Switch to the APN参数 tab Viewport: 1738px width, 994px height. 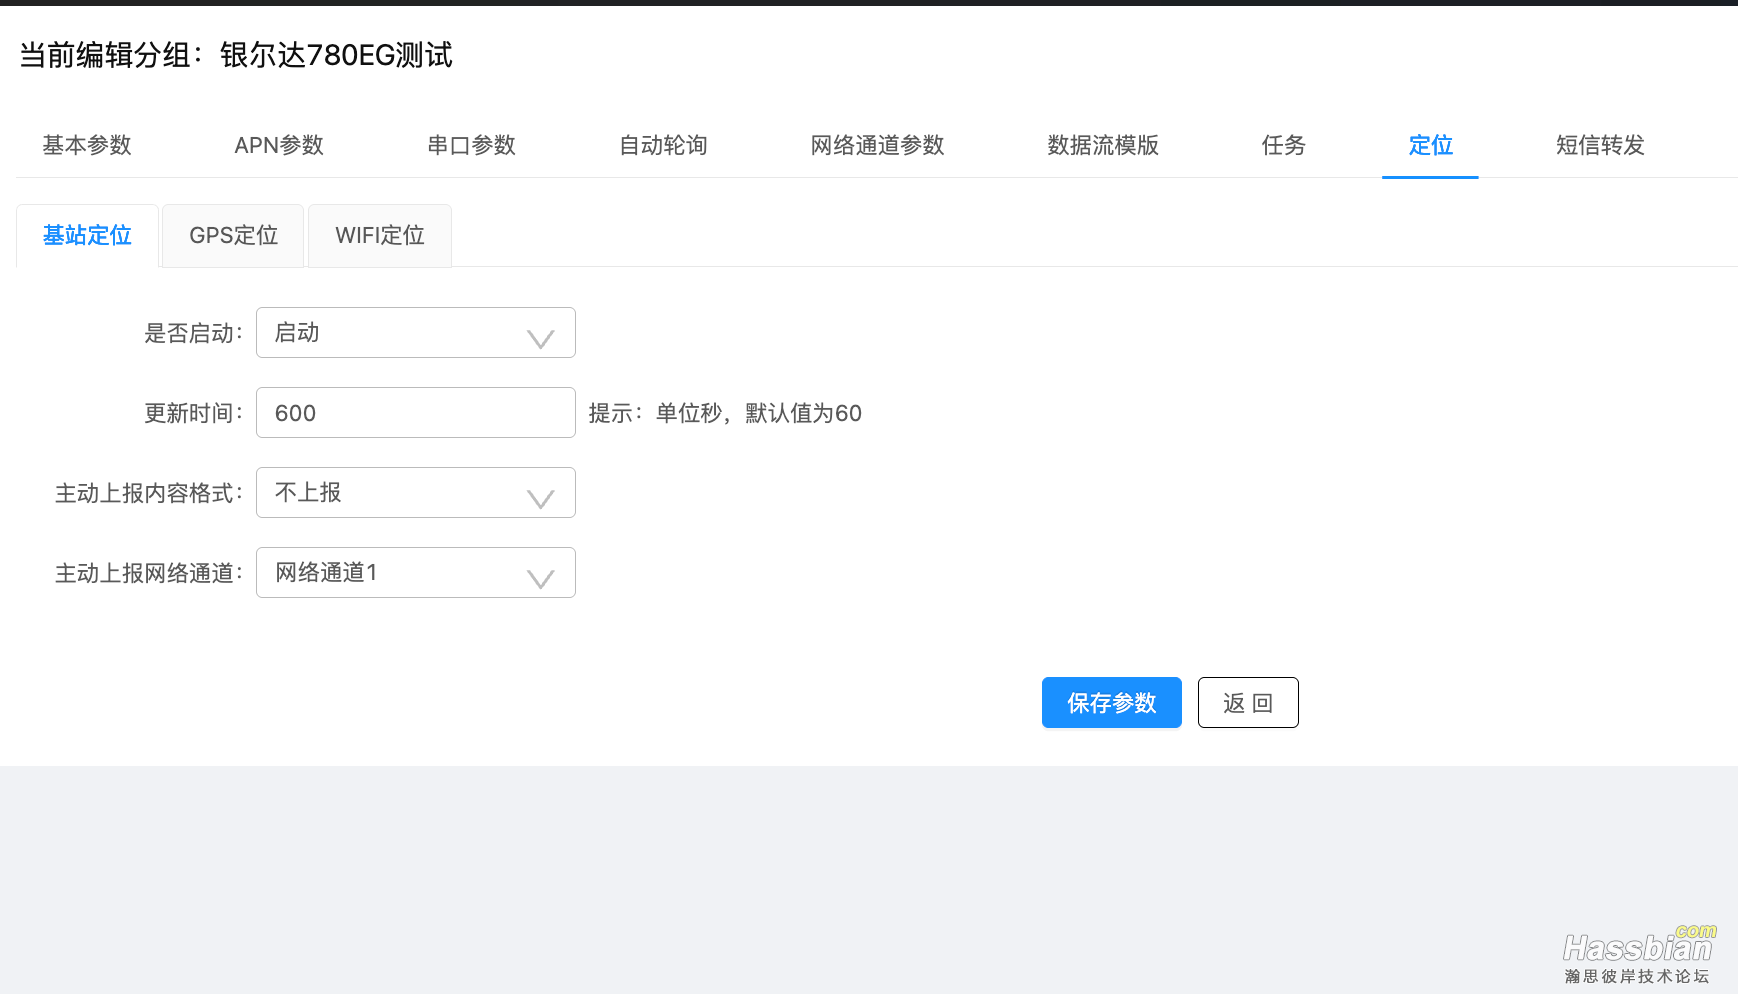279,145
